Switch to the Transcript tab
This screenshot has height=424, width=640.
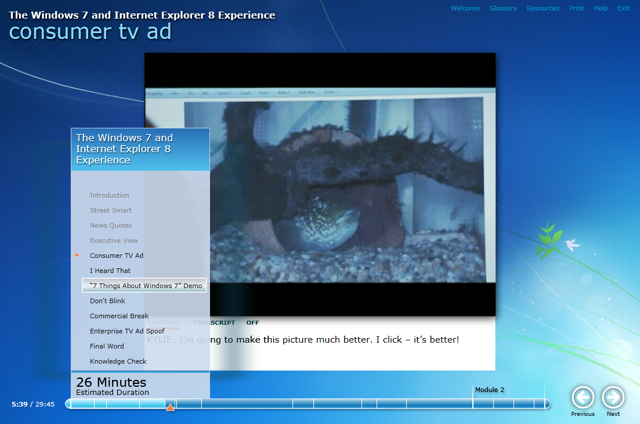214,322
